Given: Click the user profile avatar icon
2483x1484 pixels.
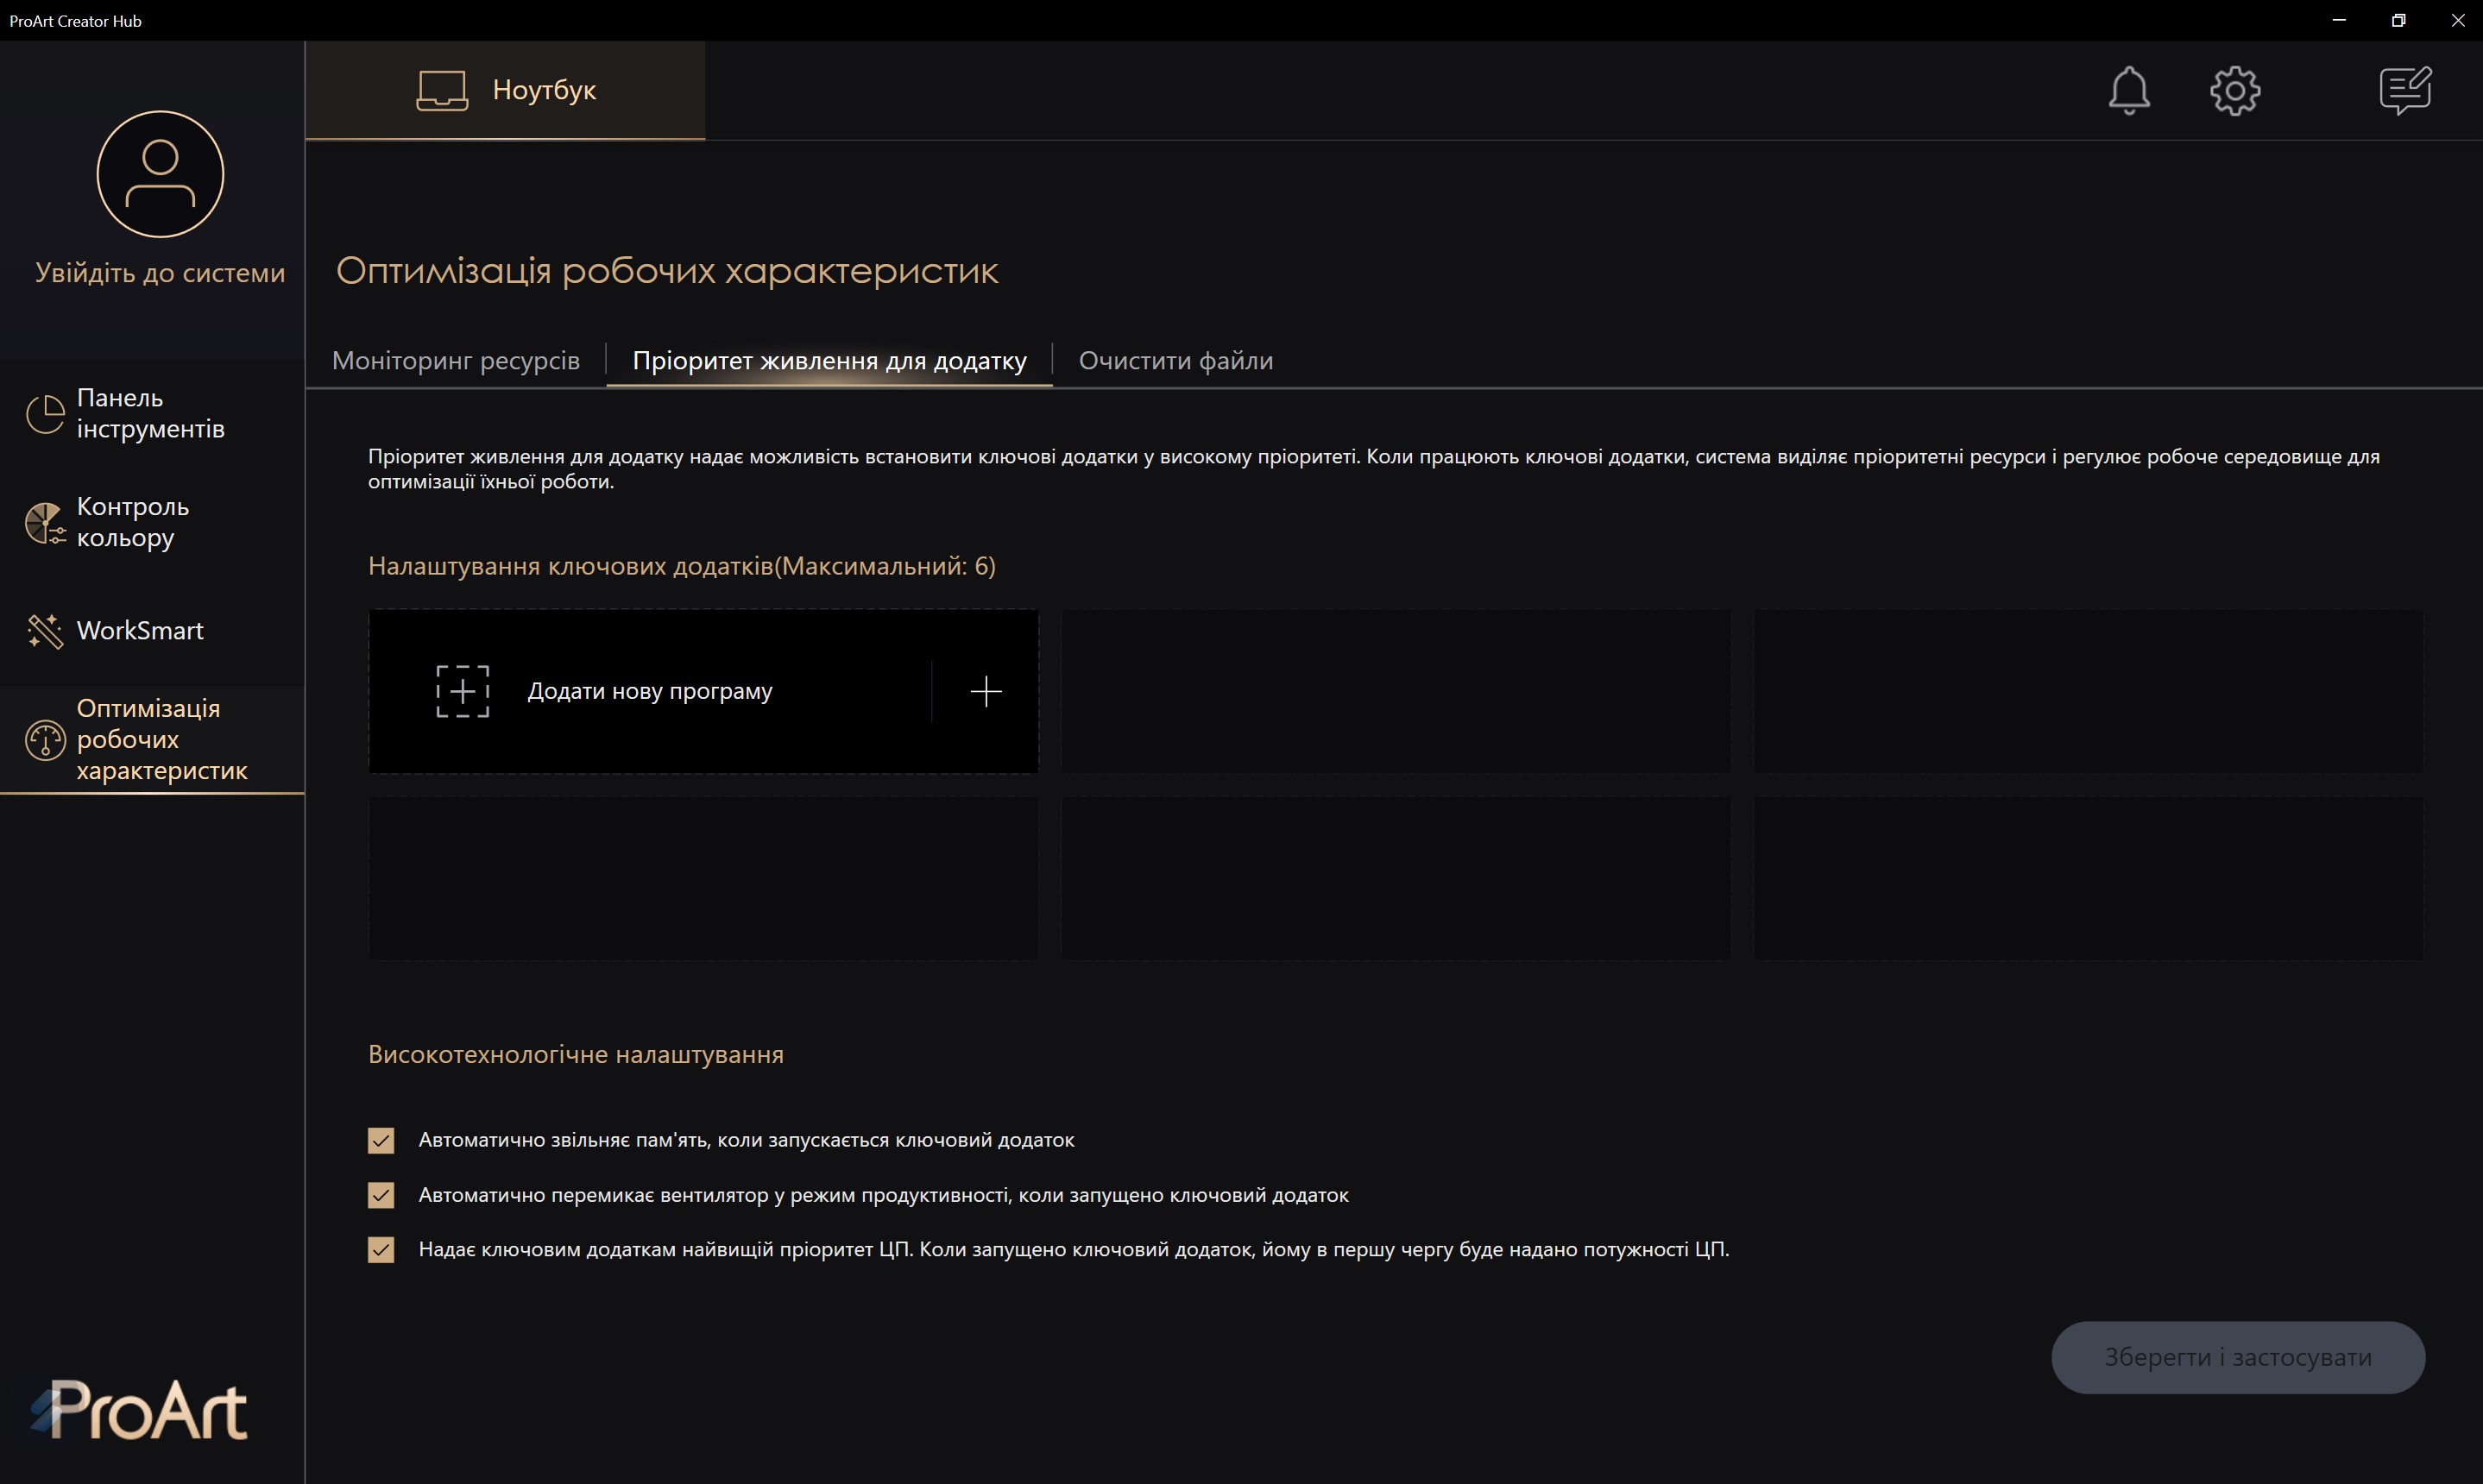Looking at the screenshot, I should point(160,174).
